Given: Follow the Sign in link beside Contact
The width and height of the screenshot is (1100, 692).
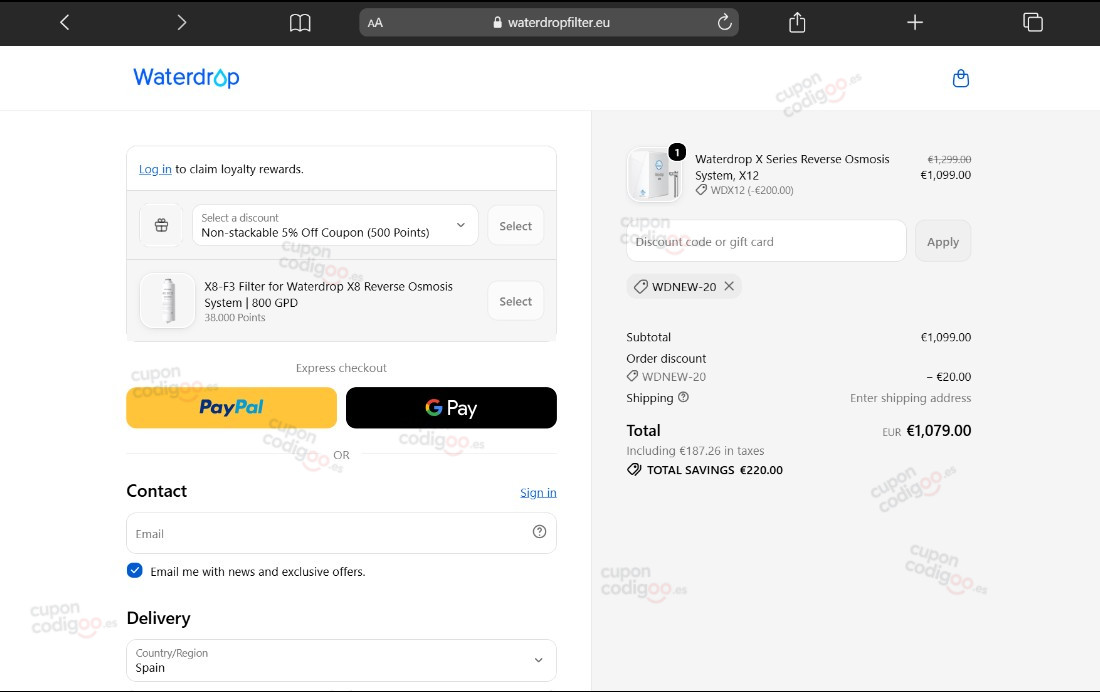Looking at the screenshot, I should tap(538, 493).
